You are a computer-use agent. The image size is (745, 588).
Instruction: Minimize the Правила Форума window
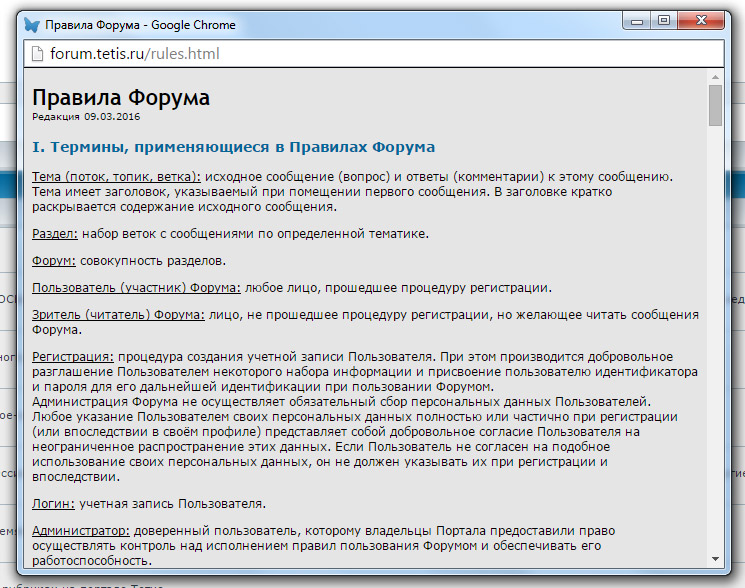point(637,21)
